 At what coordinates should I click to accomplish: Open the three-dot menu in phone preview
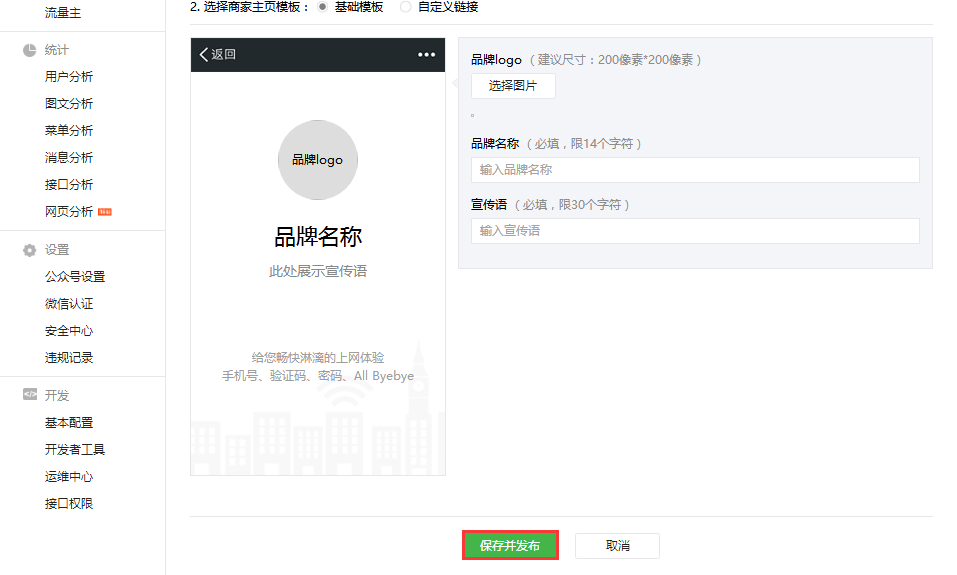coord(427,55)
